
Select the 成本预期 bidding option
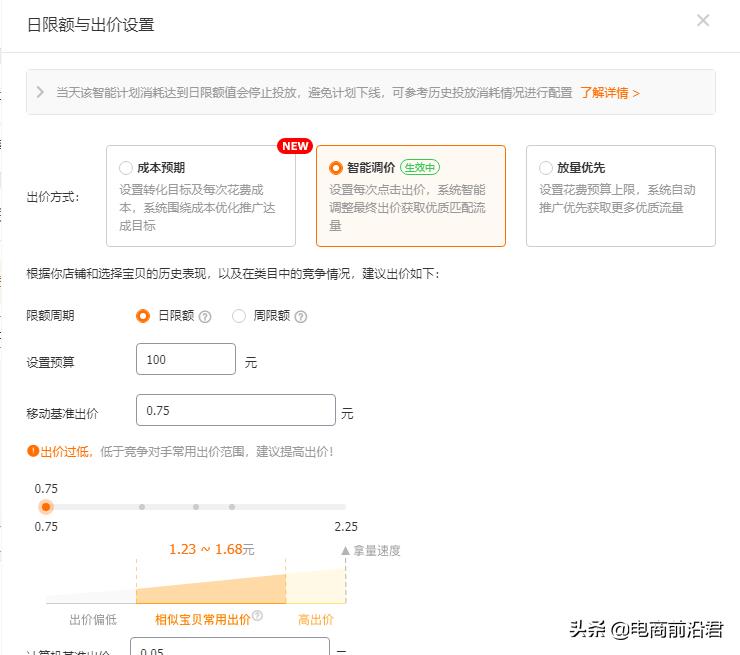pyautogui.click(x=201, y=196)
